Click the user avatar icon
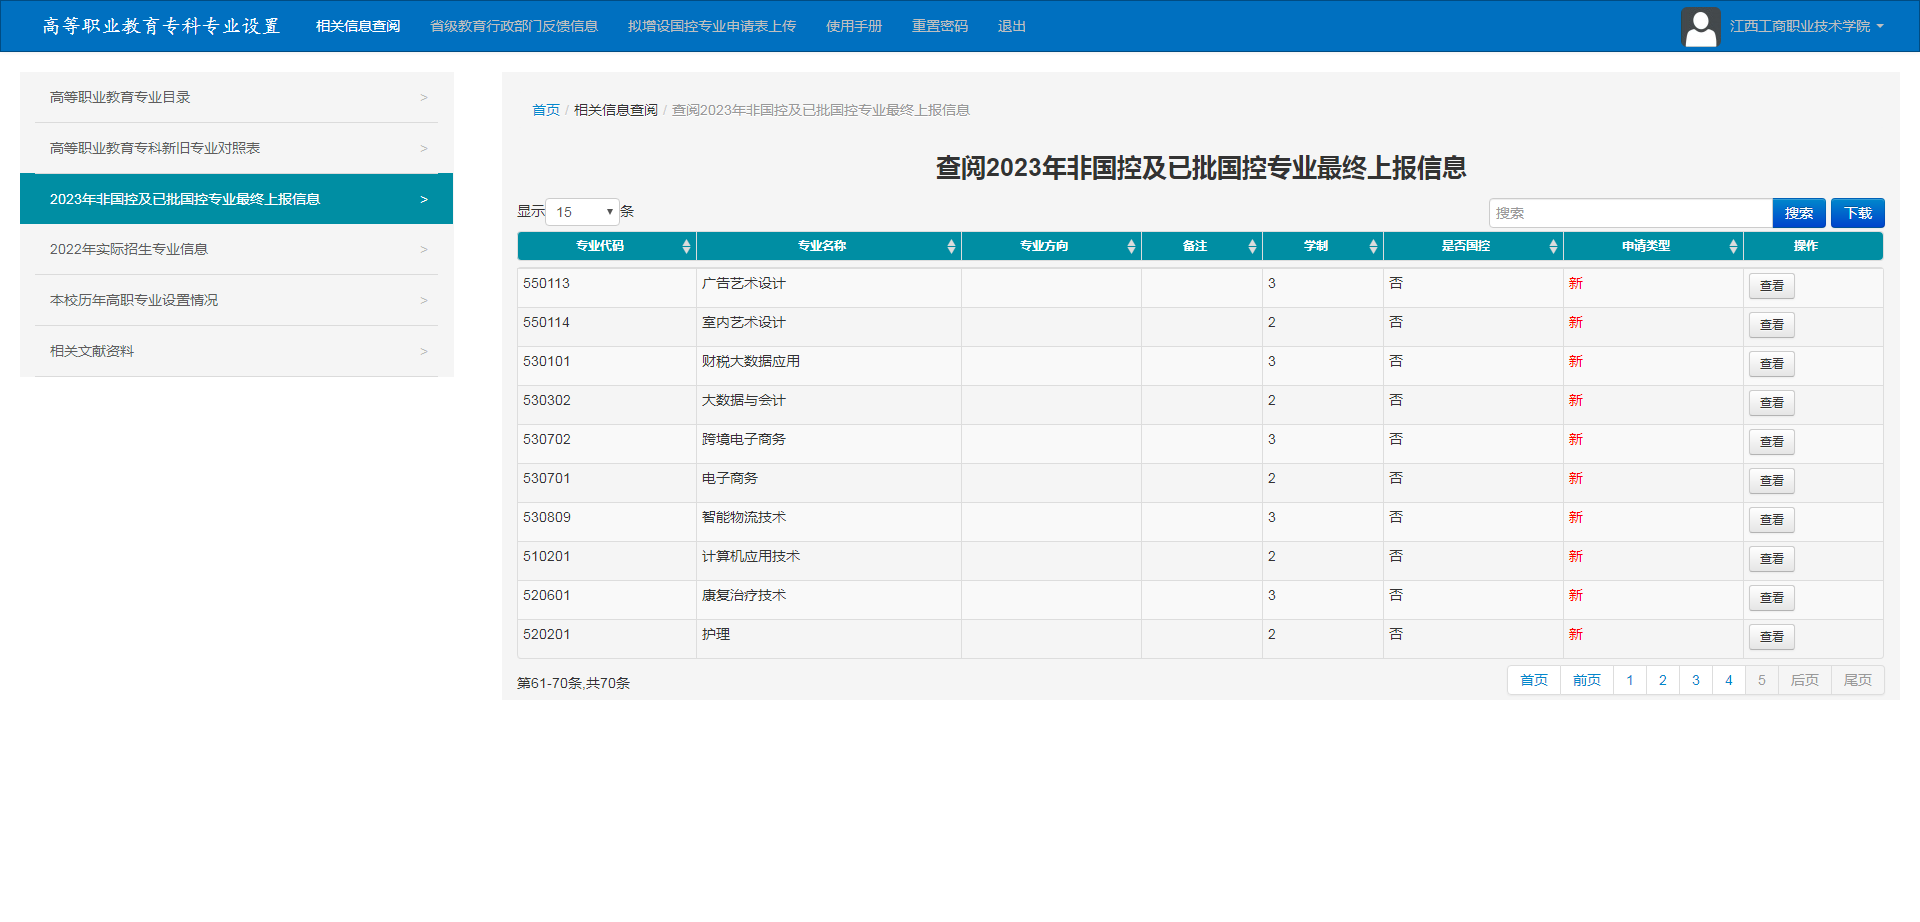The image size is (1920, 922). (1700, 27)
